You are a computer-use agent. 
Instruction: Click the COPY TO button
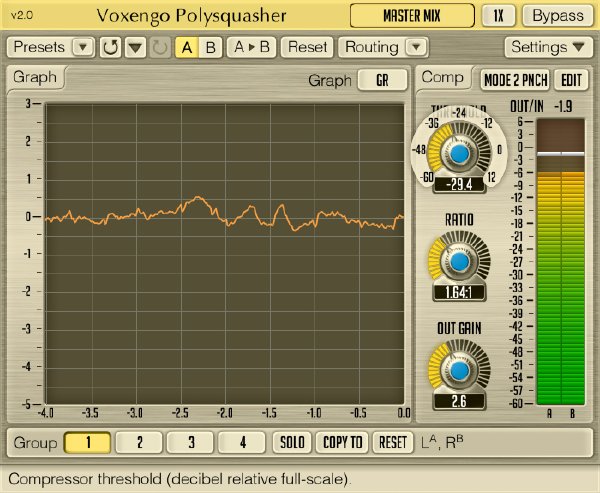pyautogui.click(x=342, y=442)
